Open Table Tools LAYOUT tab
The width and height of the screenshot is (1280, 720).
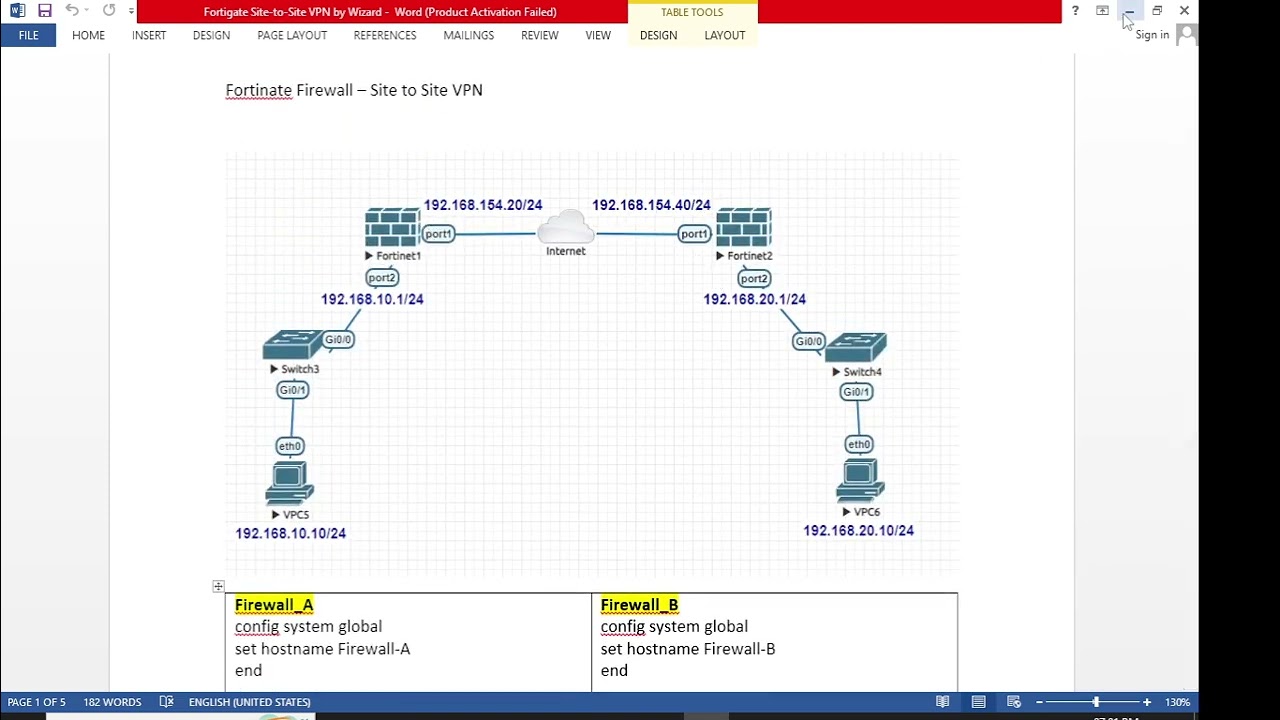coord(725,35)
